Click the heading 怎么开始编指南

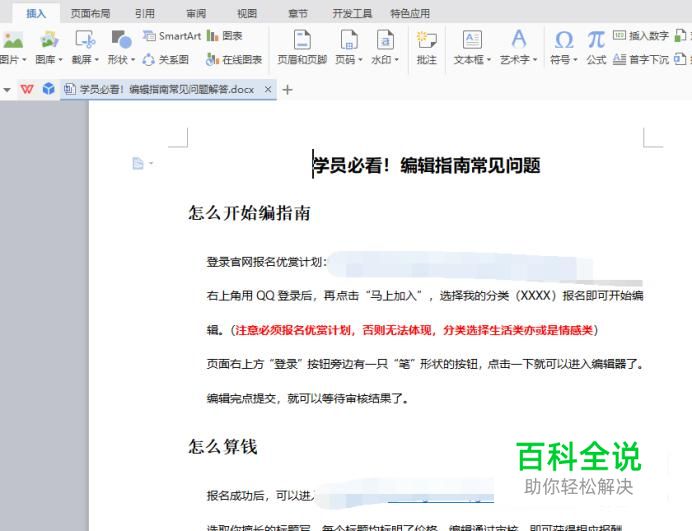[249, 213]
